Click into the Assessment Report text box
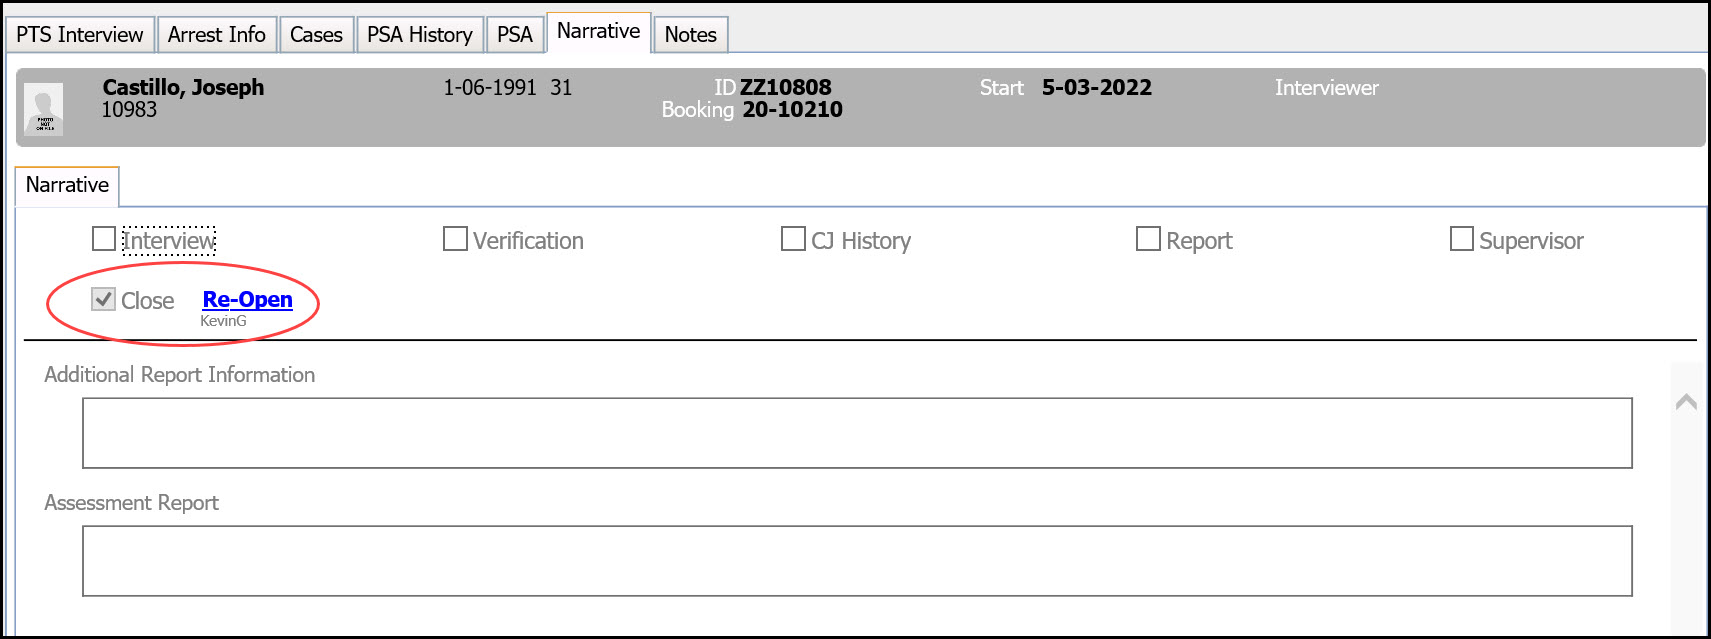 tap(857, 561)
